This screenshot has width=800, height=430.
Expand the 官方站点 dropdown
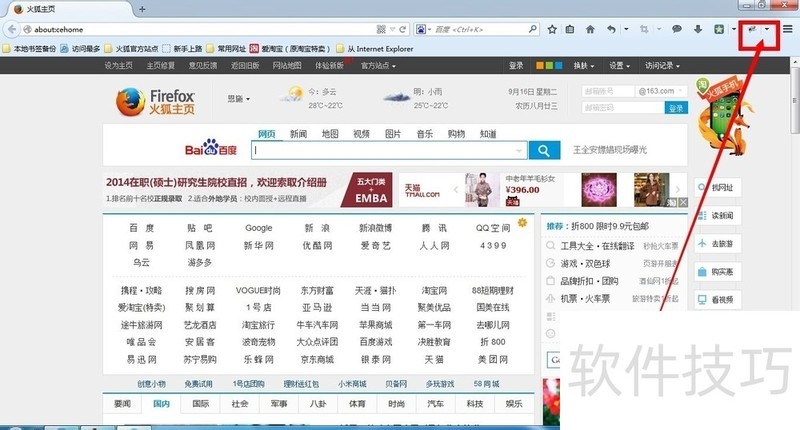point(378,65)
